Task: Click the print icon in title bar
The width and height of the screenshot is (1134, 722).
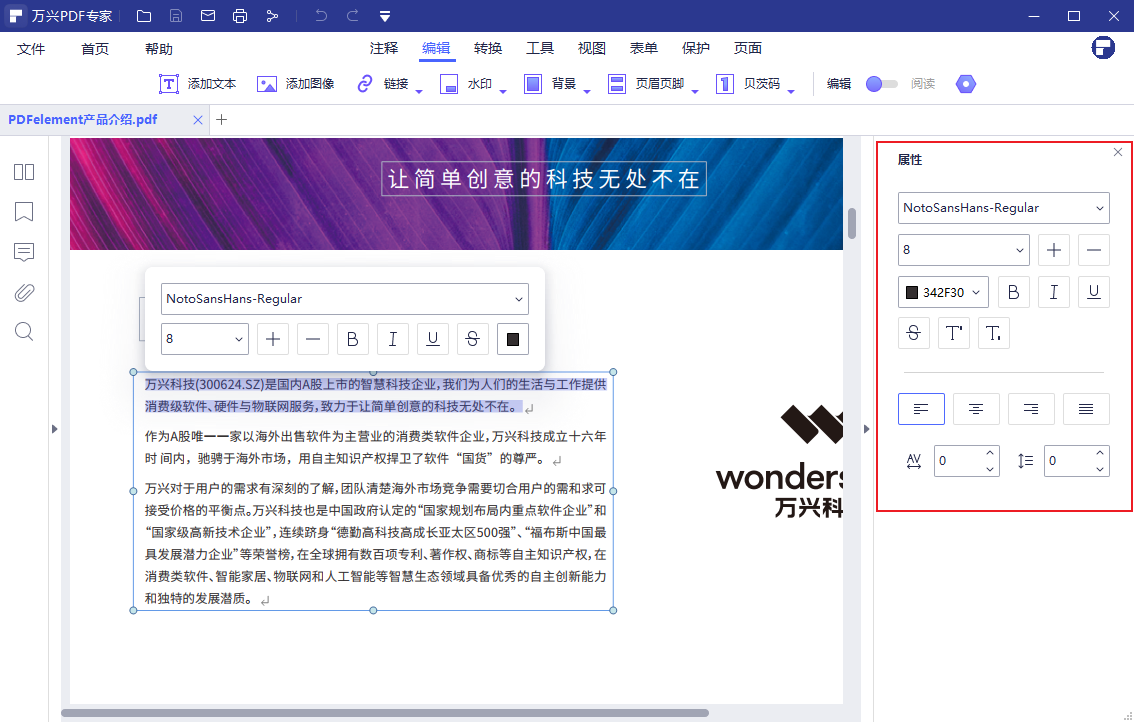Action: [x=240, y=15]
